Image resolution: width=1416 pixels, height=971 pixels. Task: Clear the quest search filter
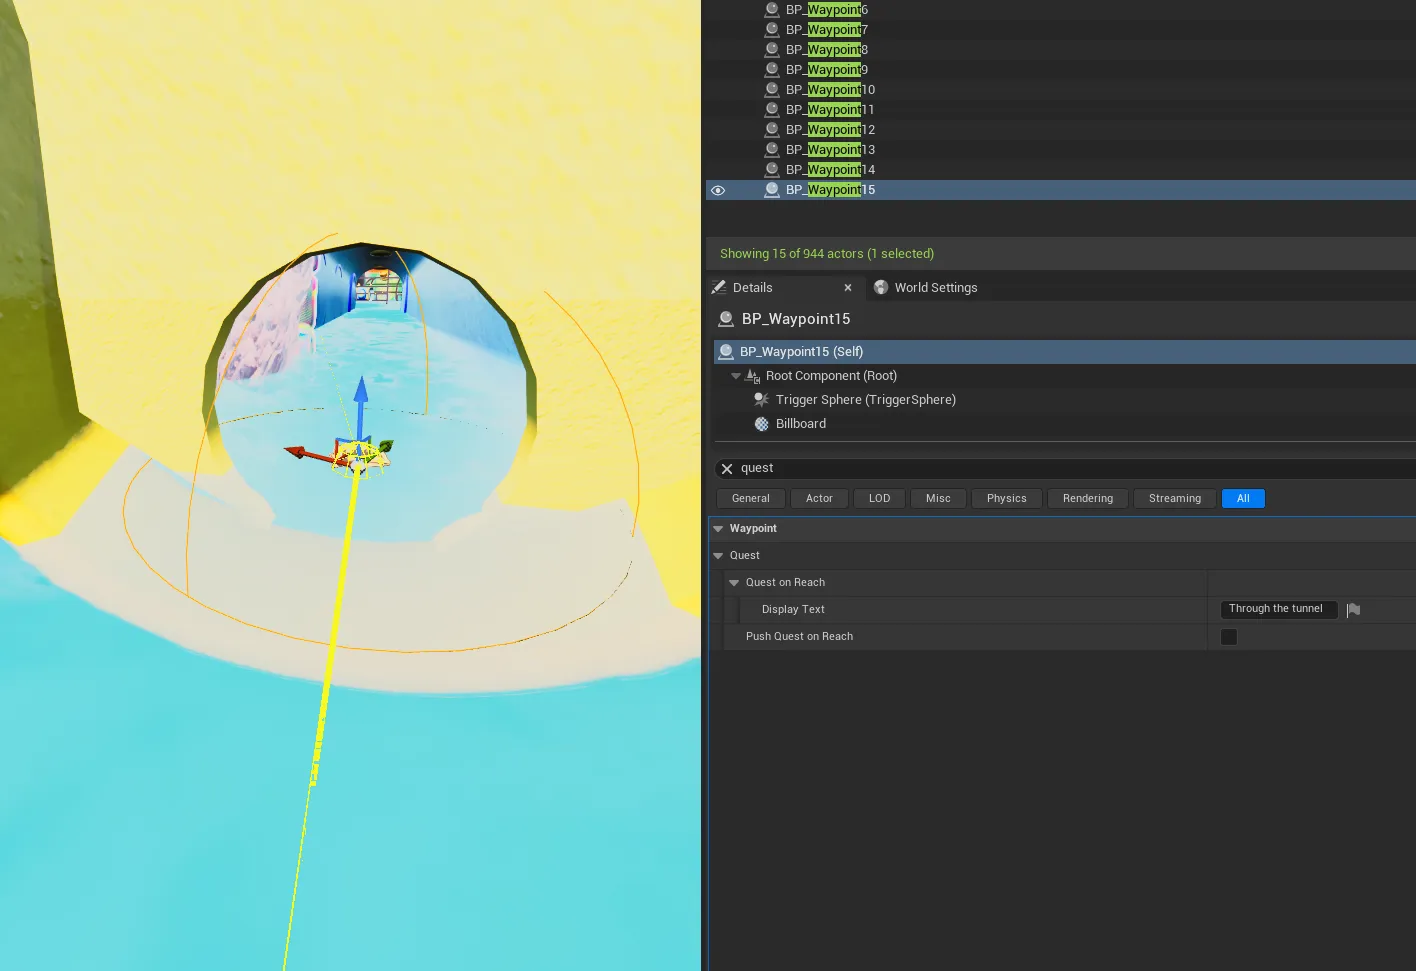[727, 469]
